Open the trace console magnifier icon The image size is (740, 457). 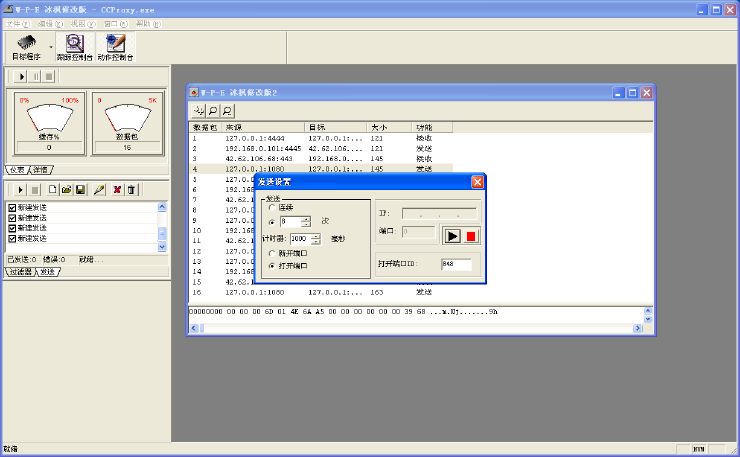click(x=75, y=43)
